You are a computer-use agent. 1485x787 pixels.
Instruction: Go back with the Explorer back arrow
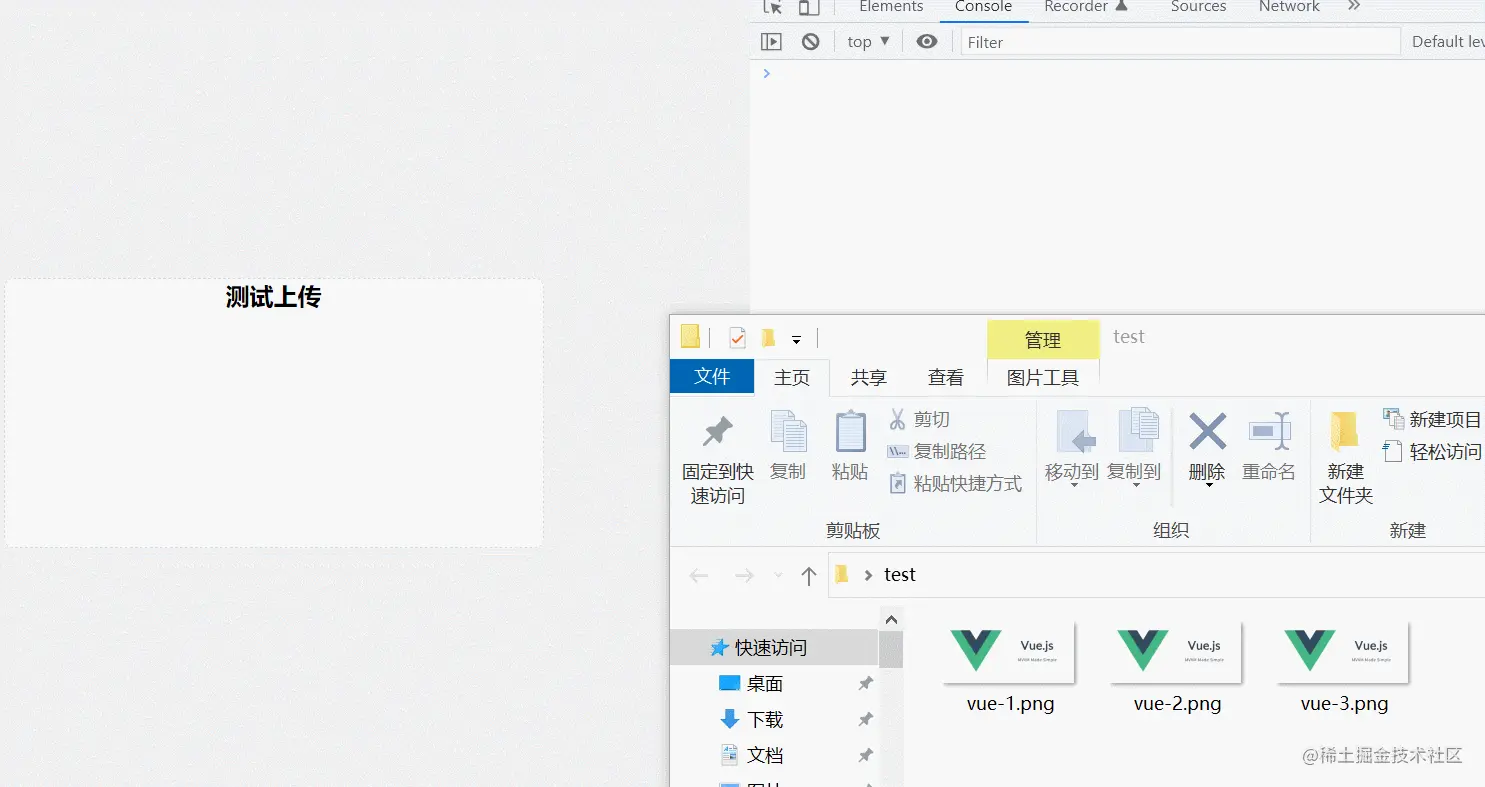699,576
